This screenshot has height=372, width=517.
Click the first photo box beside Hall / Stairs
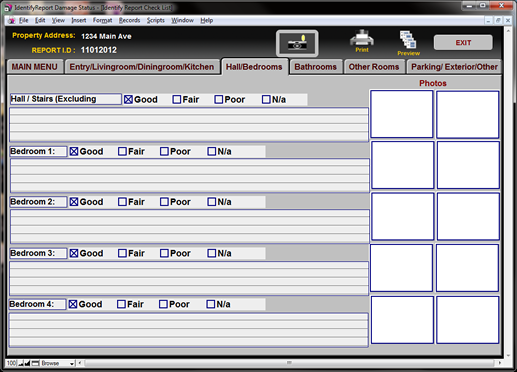402,114
